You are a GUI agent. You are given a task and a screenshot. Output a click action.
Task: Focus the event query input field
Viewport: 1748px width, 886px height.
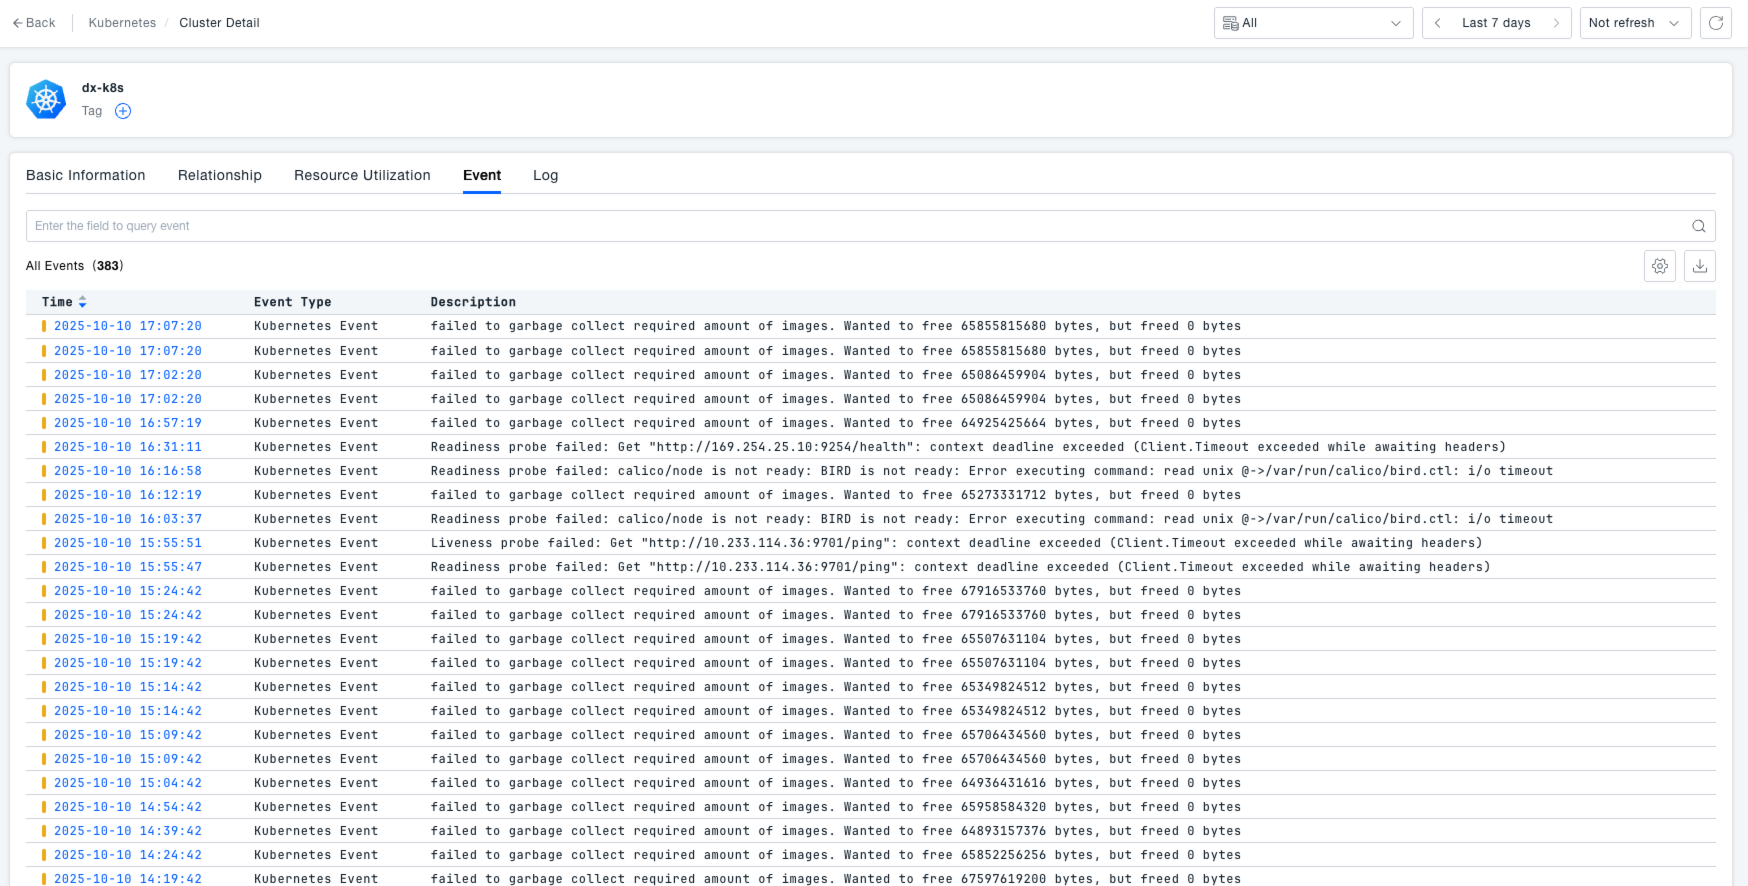coord(850,226)
